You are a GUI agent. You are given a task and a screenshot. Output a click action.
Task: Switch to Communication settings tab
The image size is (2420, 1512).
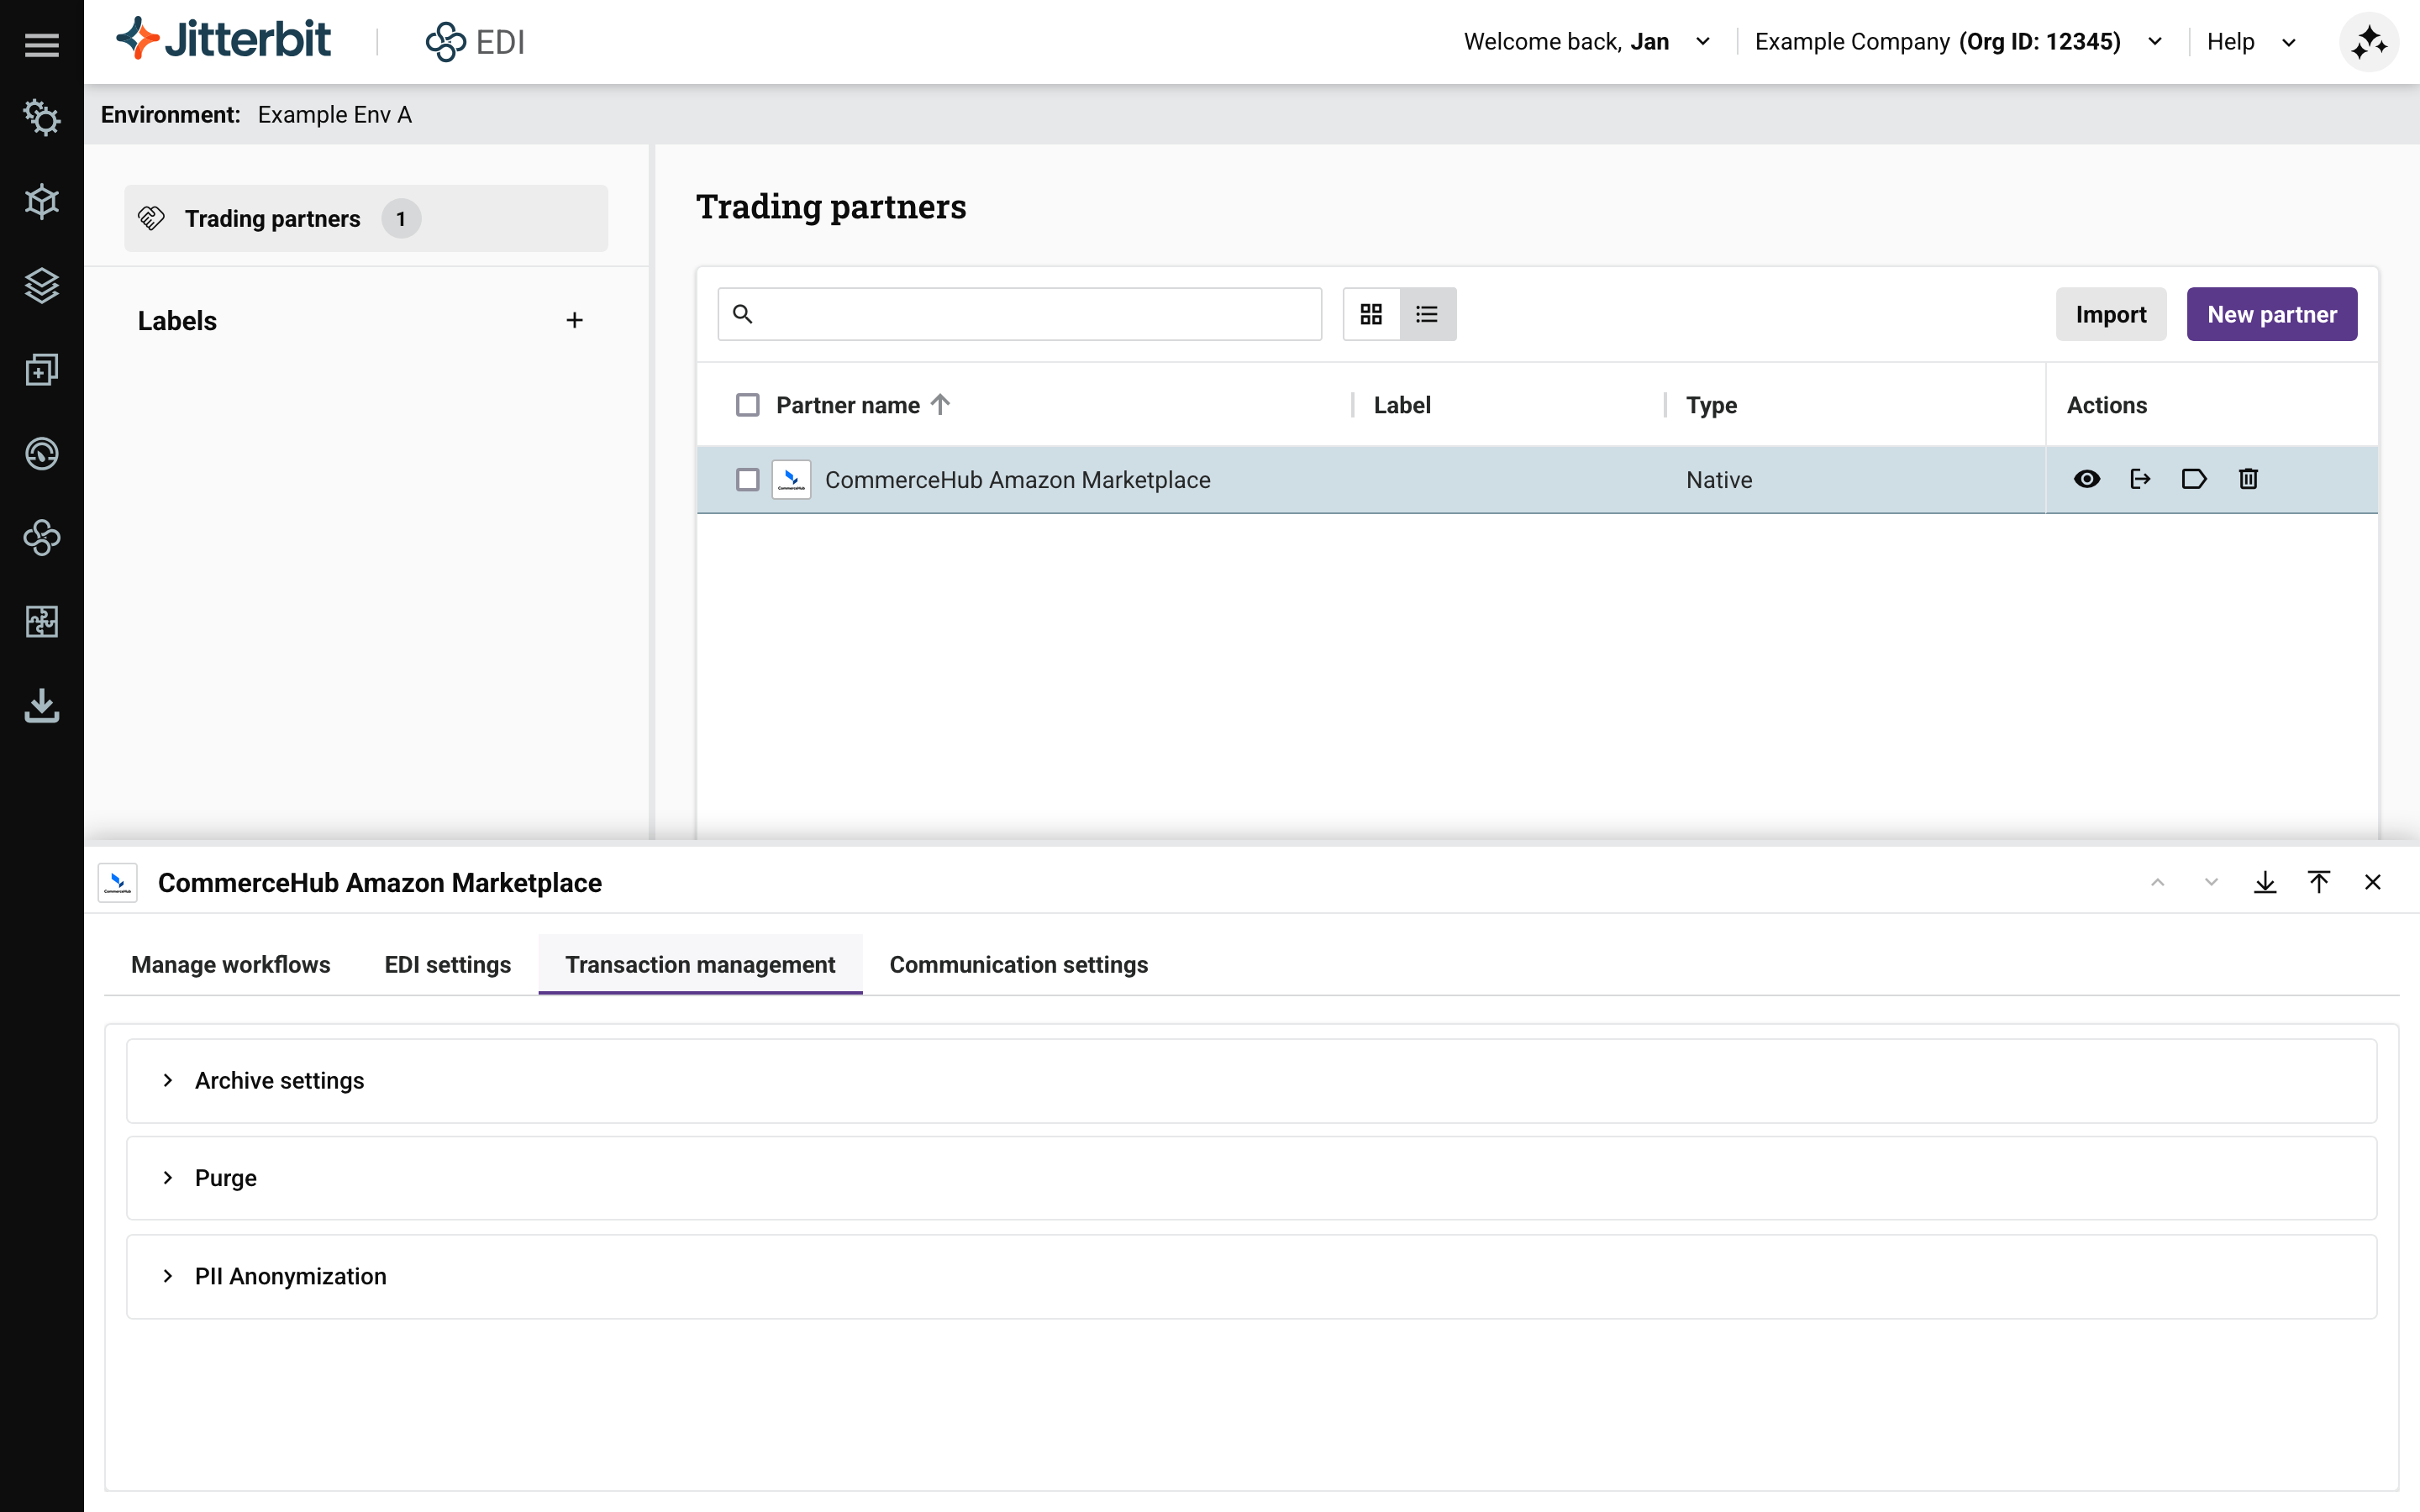click(x=1018, y=964)
